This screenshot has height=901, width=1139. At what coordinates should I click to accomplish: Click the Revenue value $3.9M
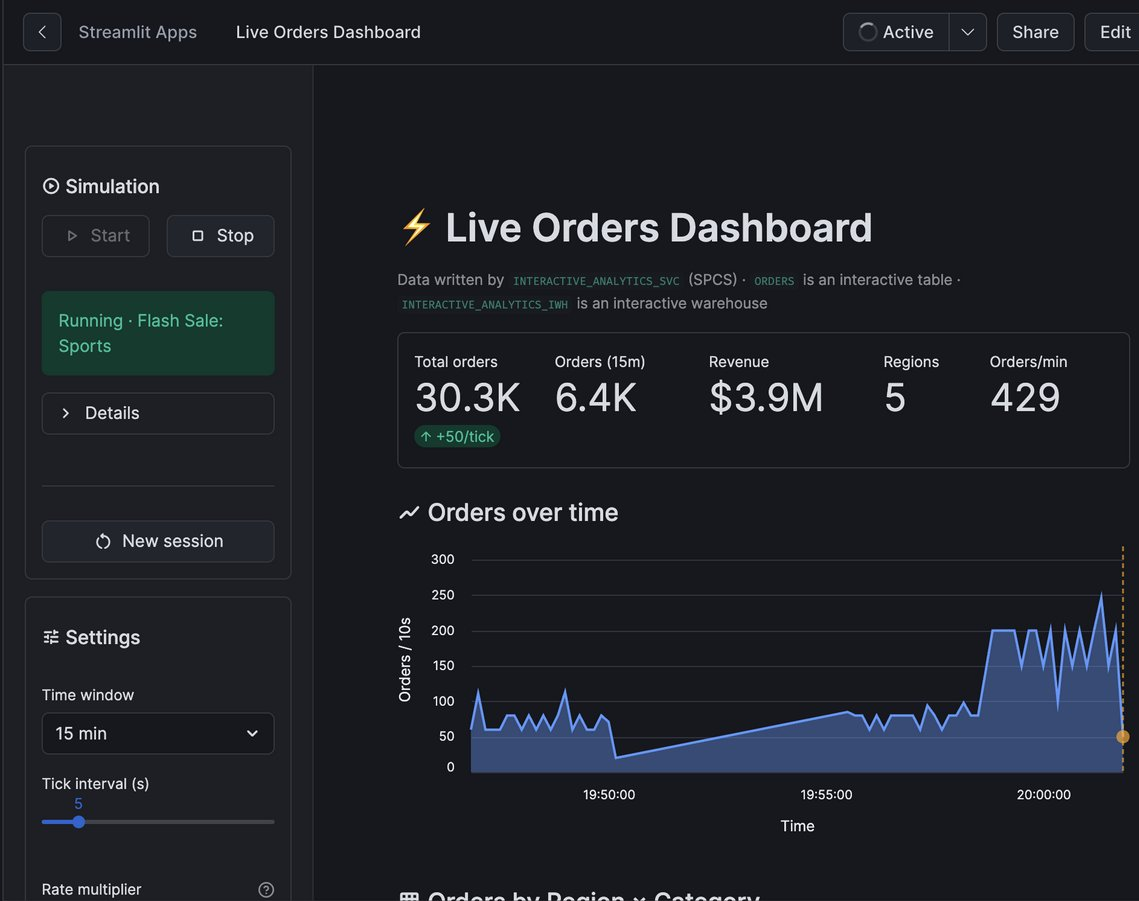point(766,397)
